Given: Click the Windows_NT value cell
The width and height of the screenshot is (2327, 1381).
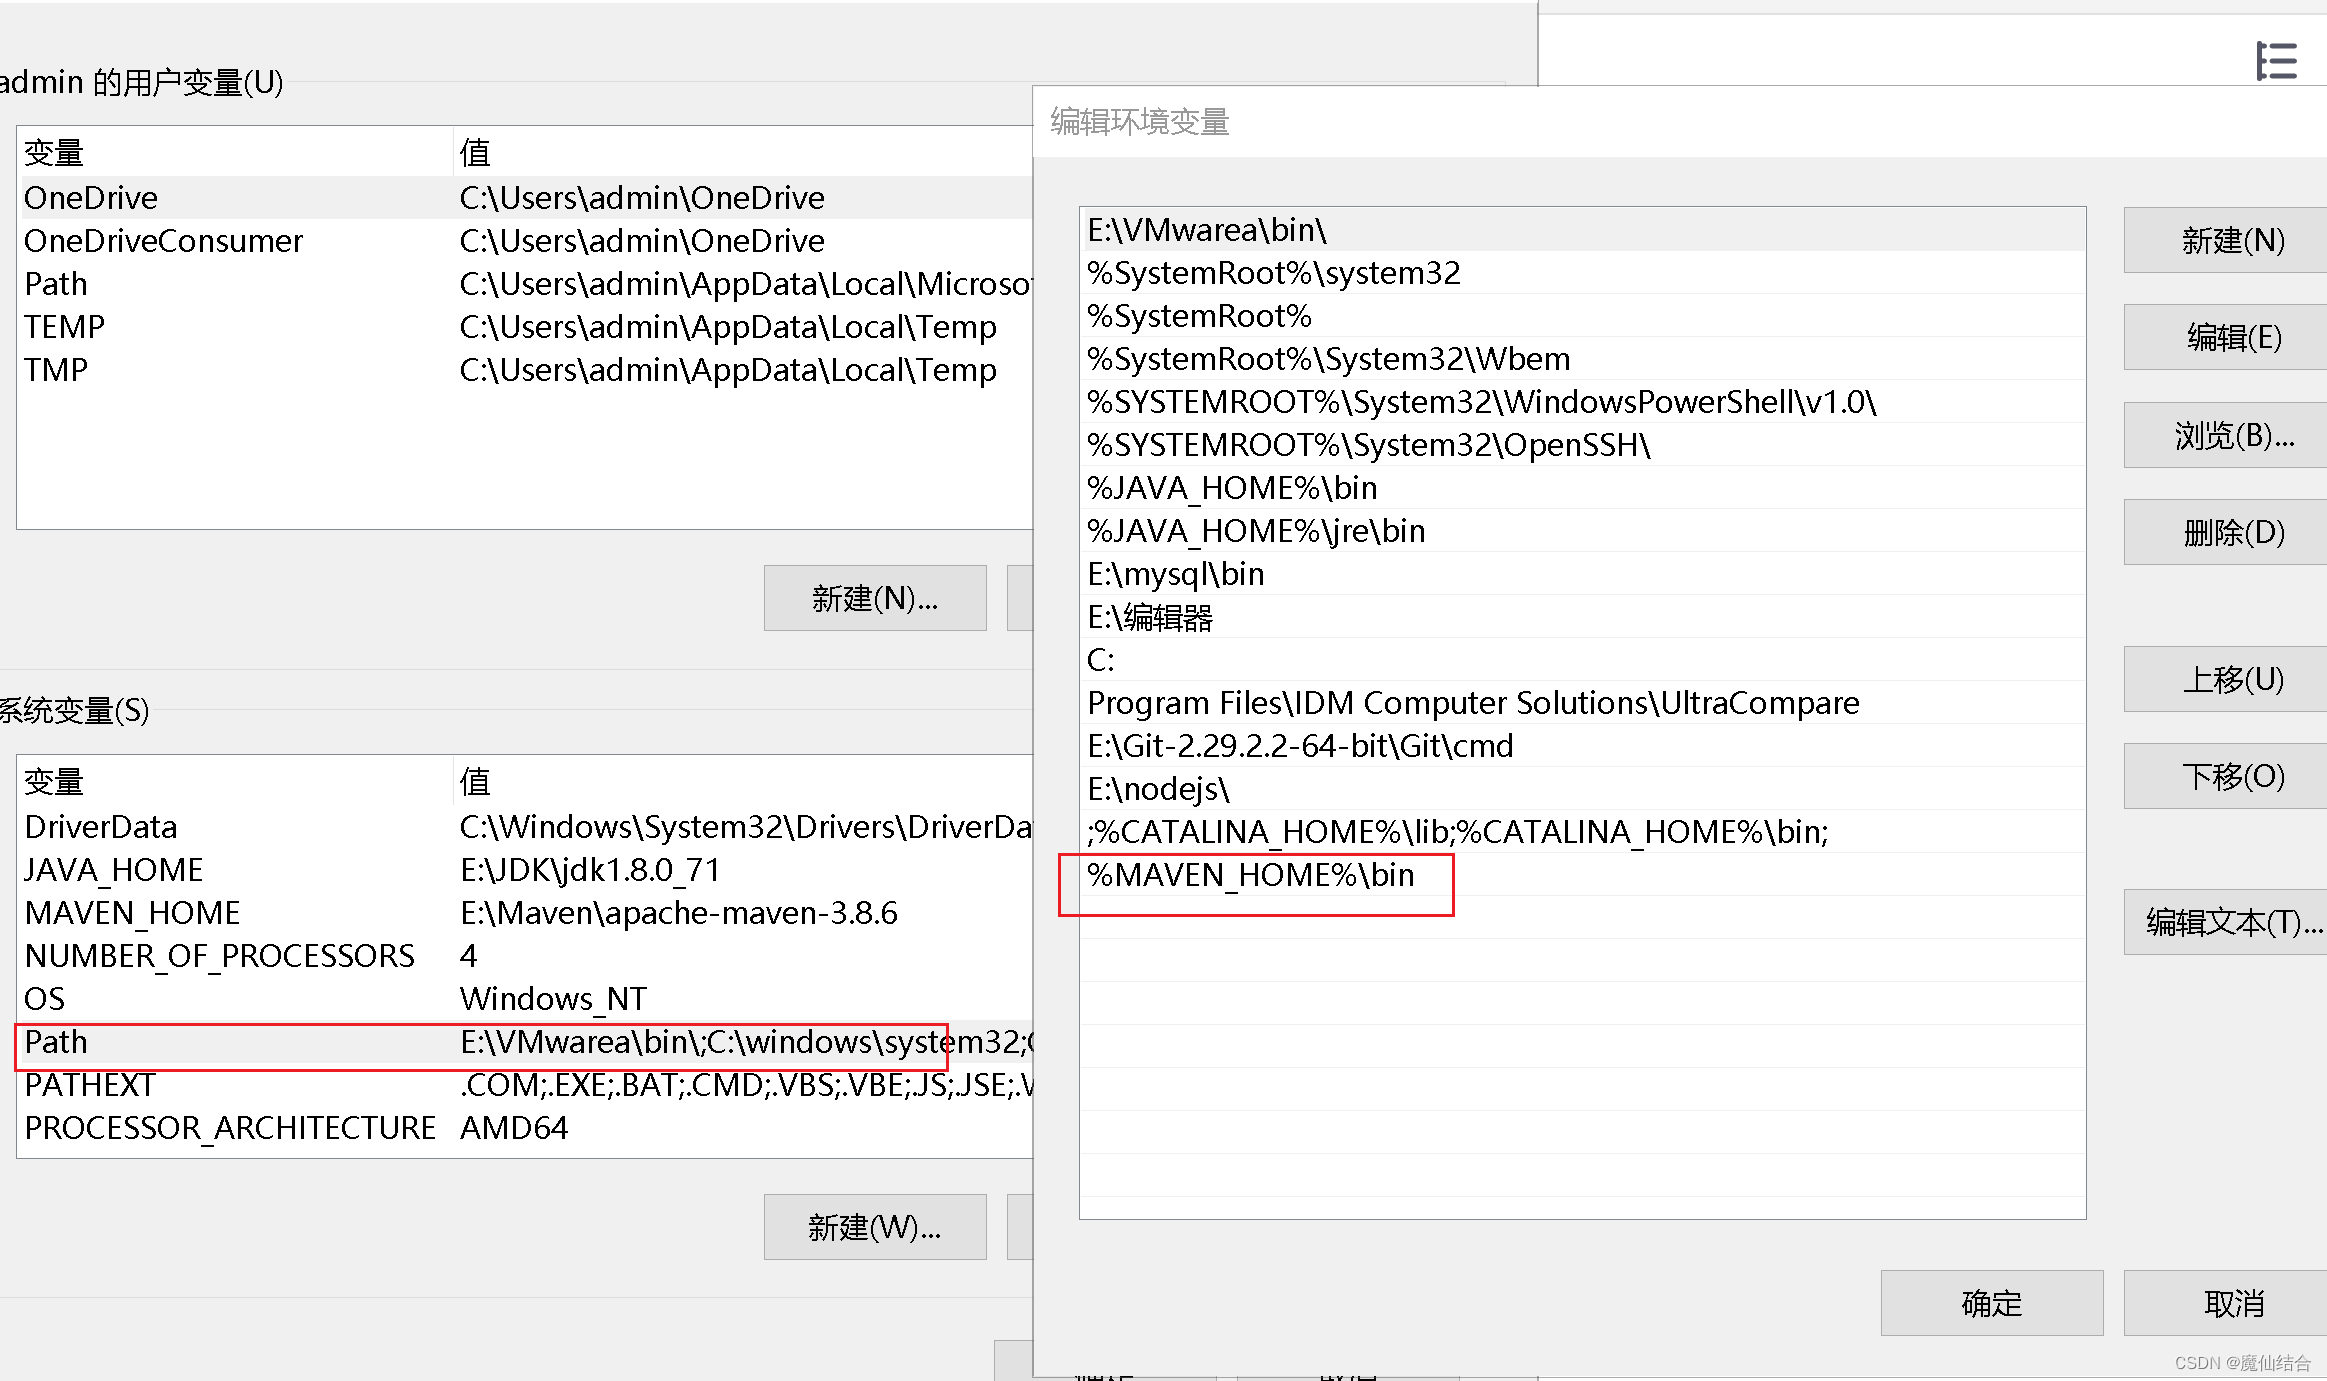Looking at the screenshot, I should pyautogui.click(x=553, y=999).
